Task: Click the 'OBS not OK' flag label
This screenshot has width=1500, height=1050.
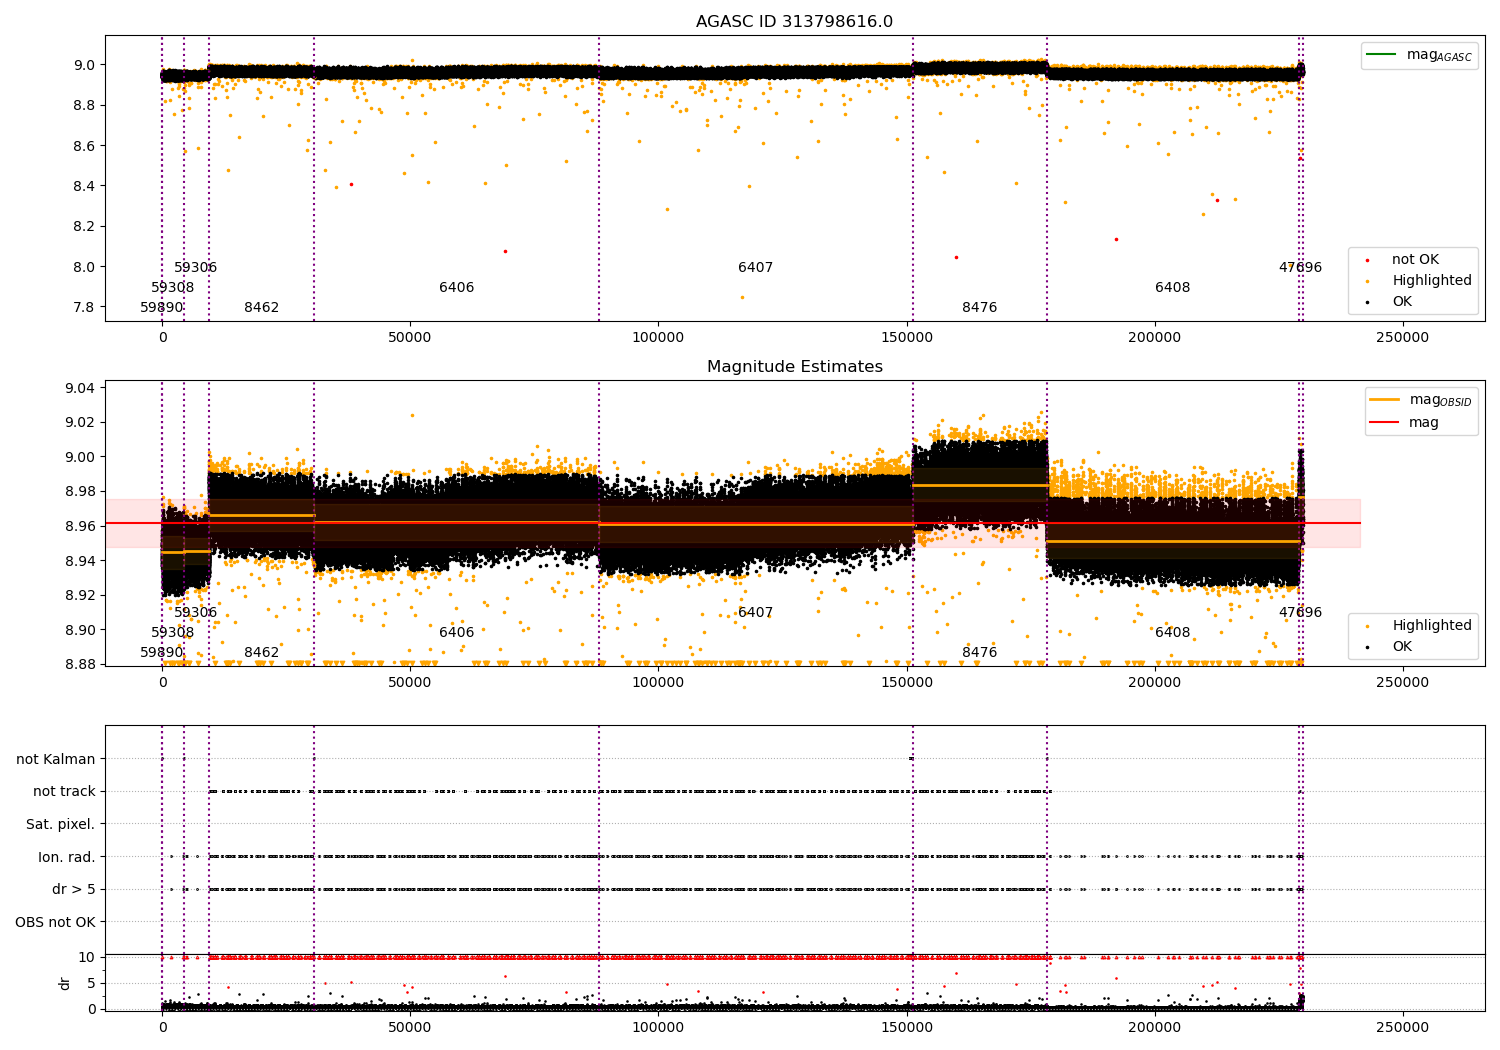Action: (56, 923)
